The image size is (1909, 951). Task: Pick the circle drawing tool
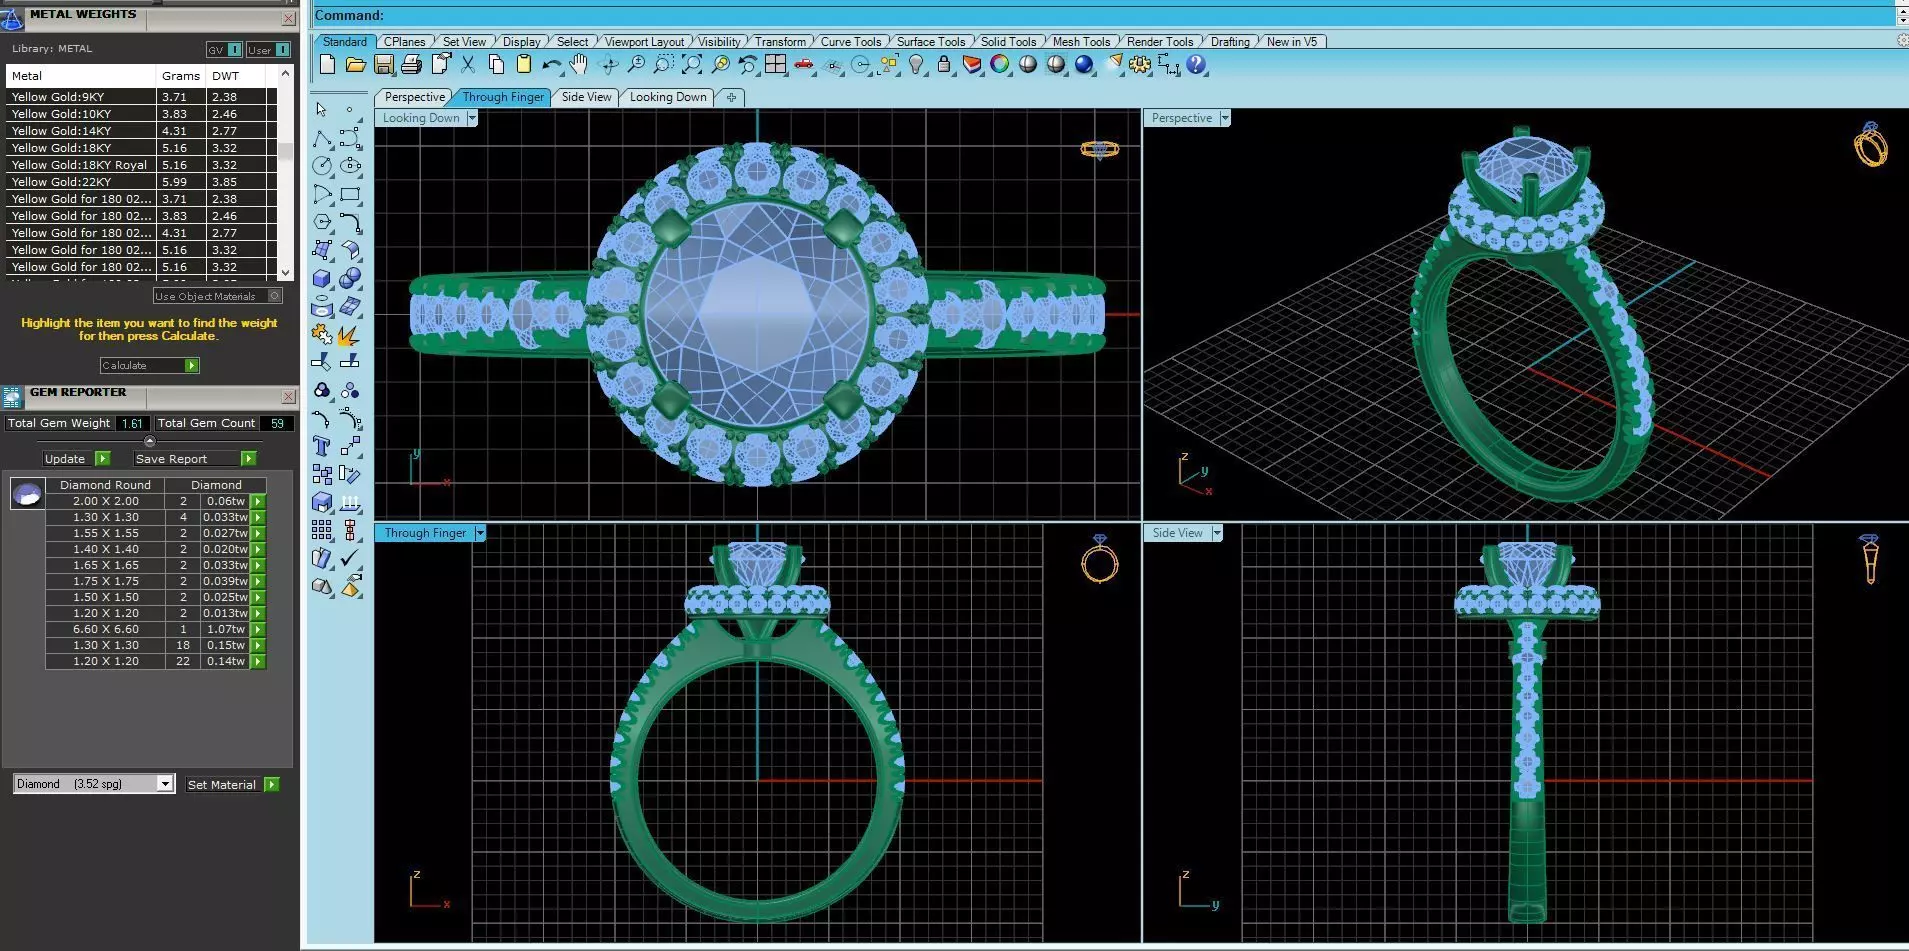(x=321, y=166)
